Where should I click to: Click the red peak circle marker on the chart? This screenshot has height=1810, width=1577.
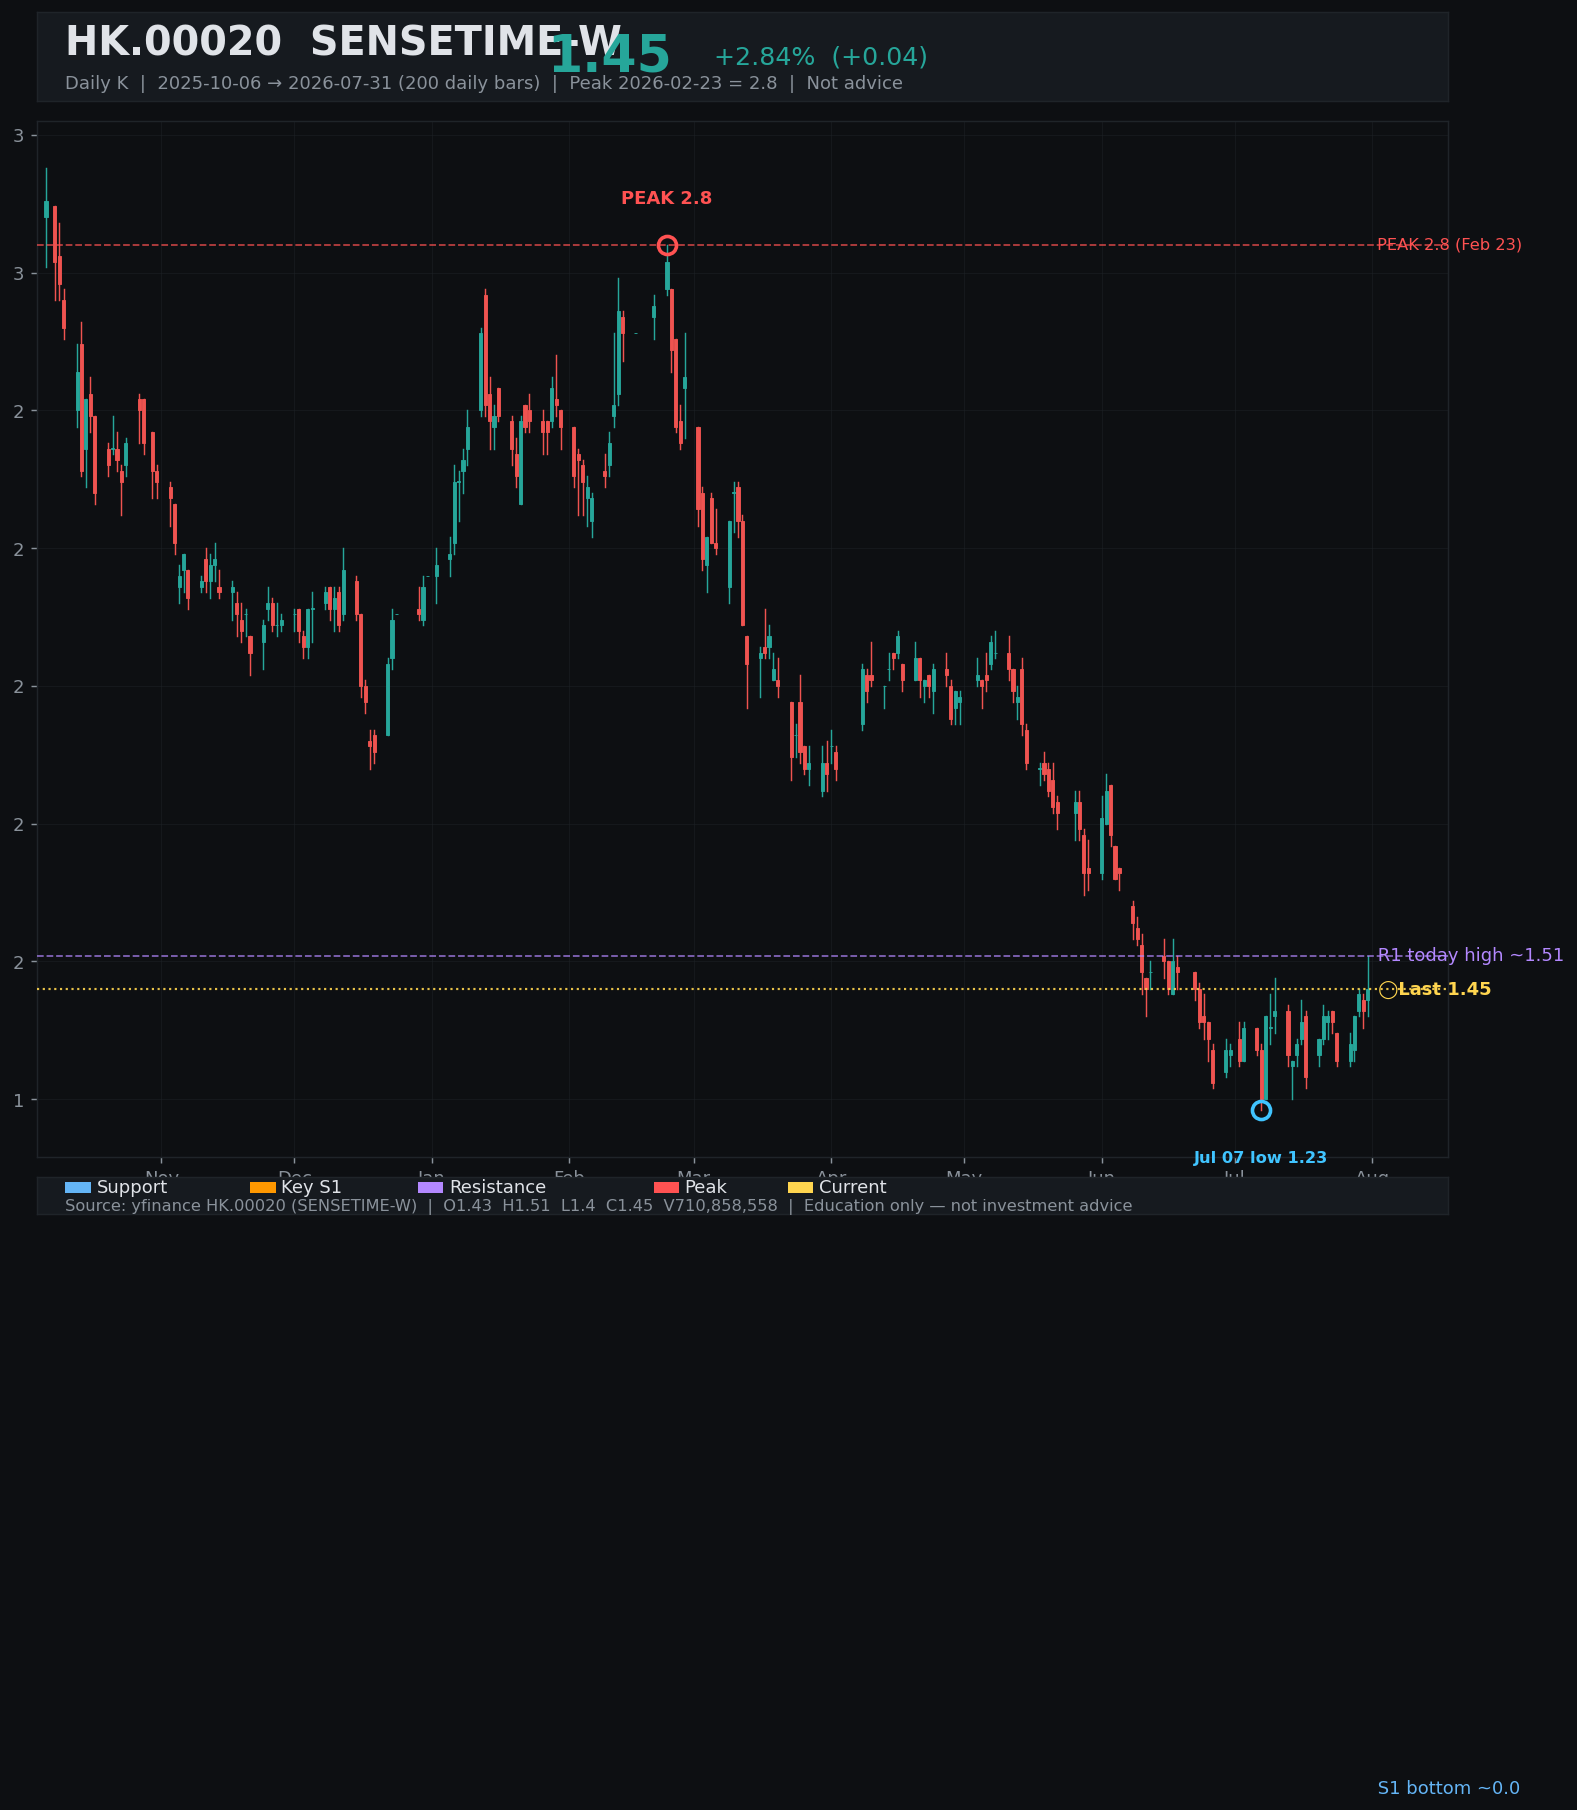click(667, 245)
